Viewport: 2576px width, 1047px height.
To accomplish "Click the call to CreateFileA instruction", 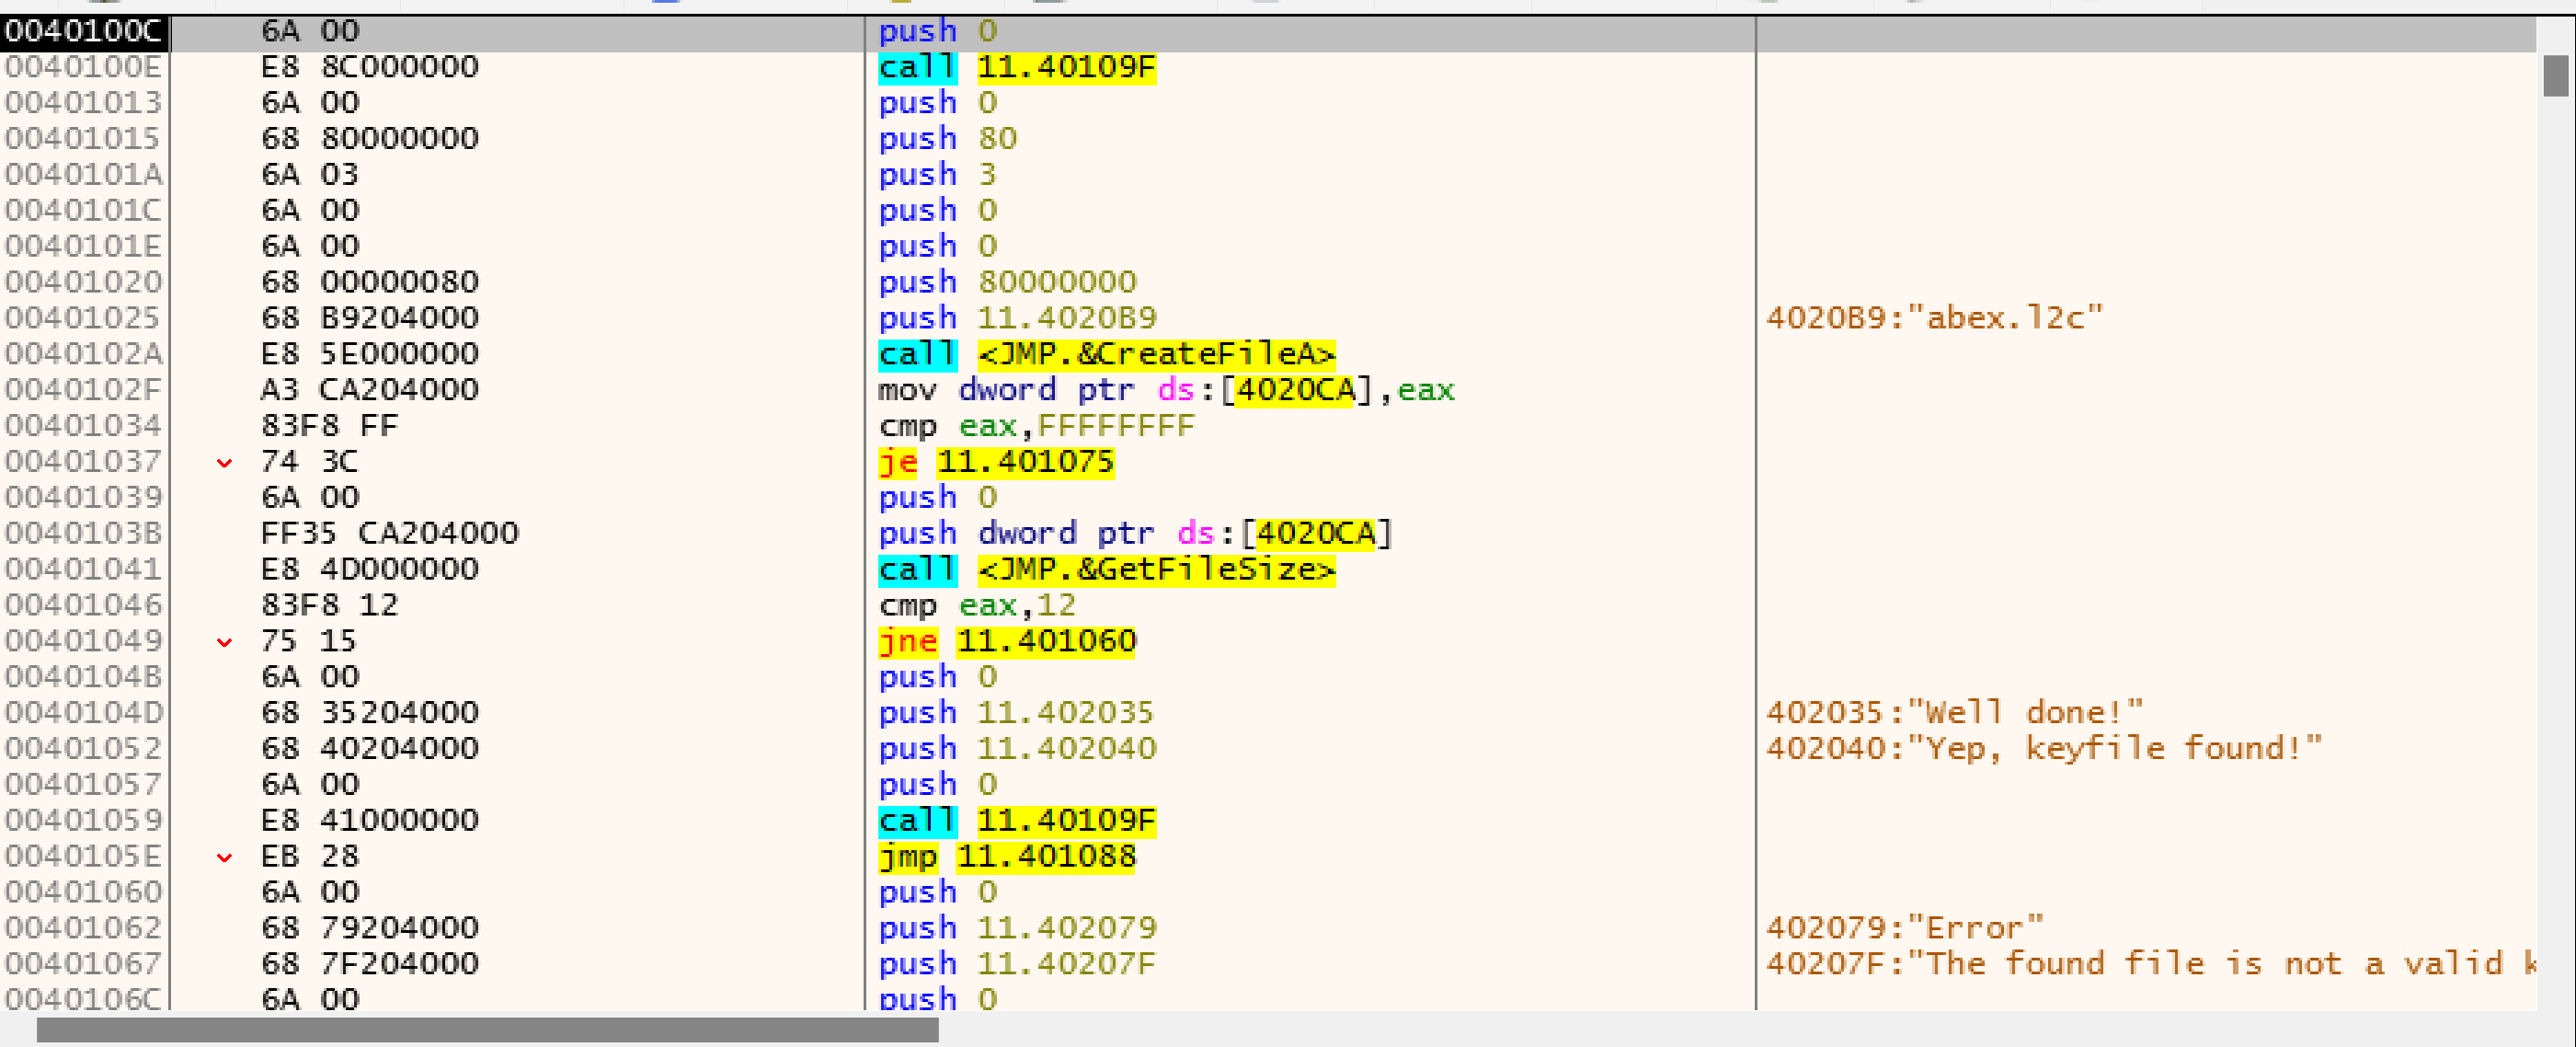I will (x=1107, y=354).
